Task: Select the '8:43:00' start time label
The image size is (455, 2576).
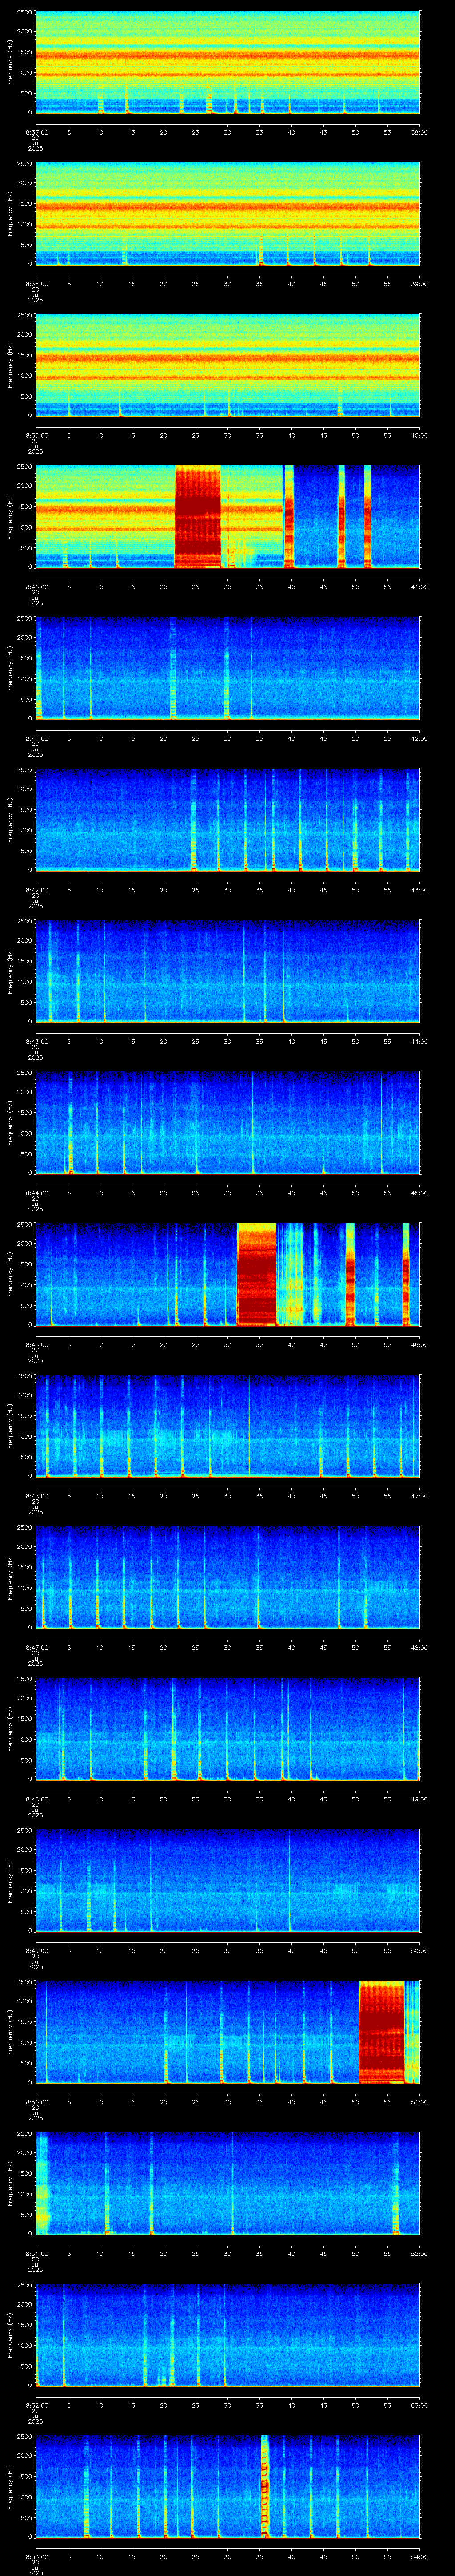Action: pyautogui.click(x=36, y=1041)
